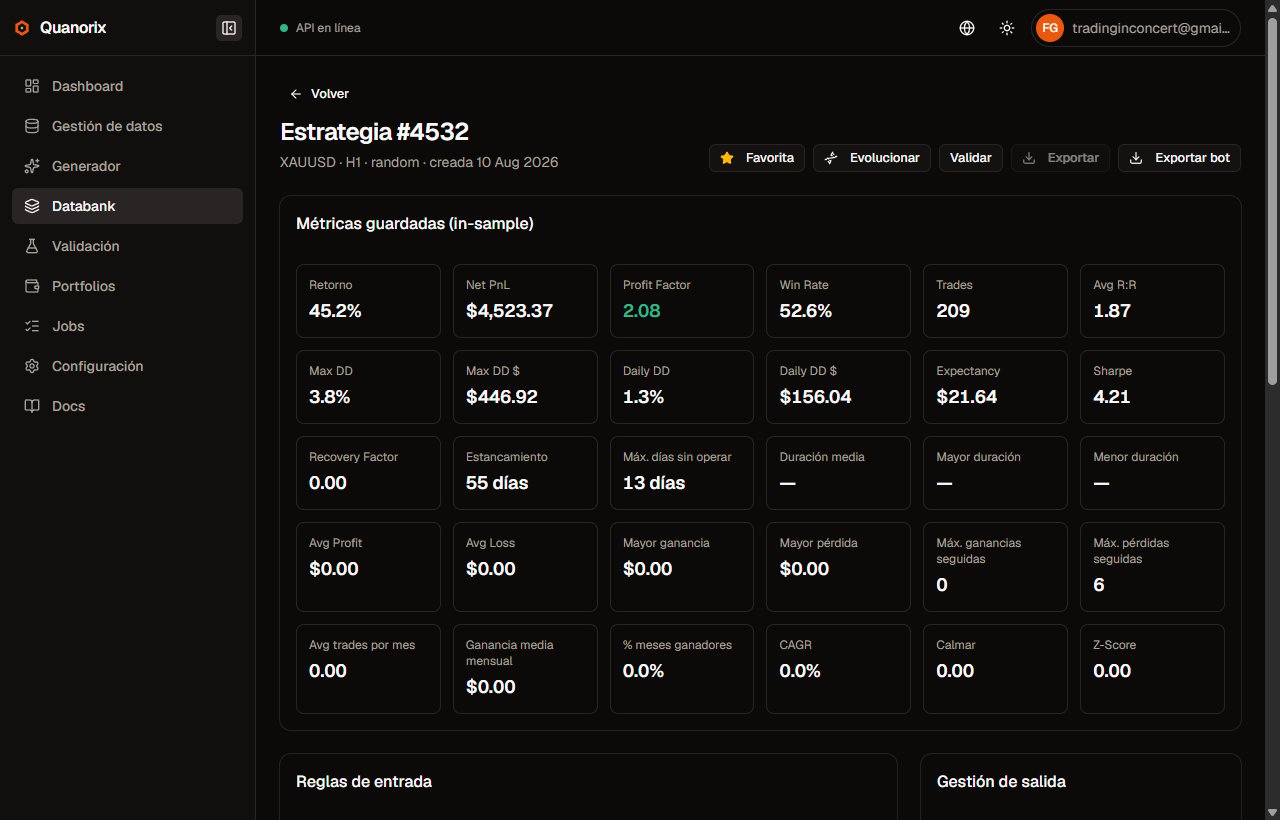Open the Validación section
The height and width of the screenshot is (820, 1280).
click(x=127, y=246)
